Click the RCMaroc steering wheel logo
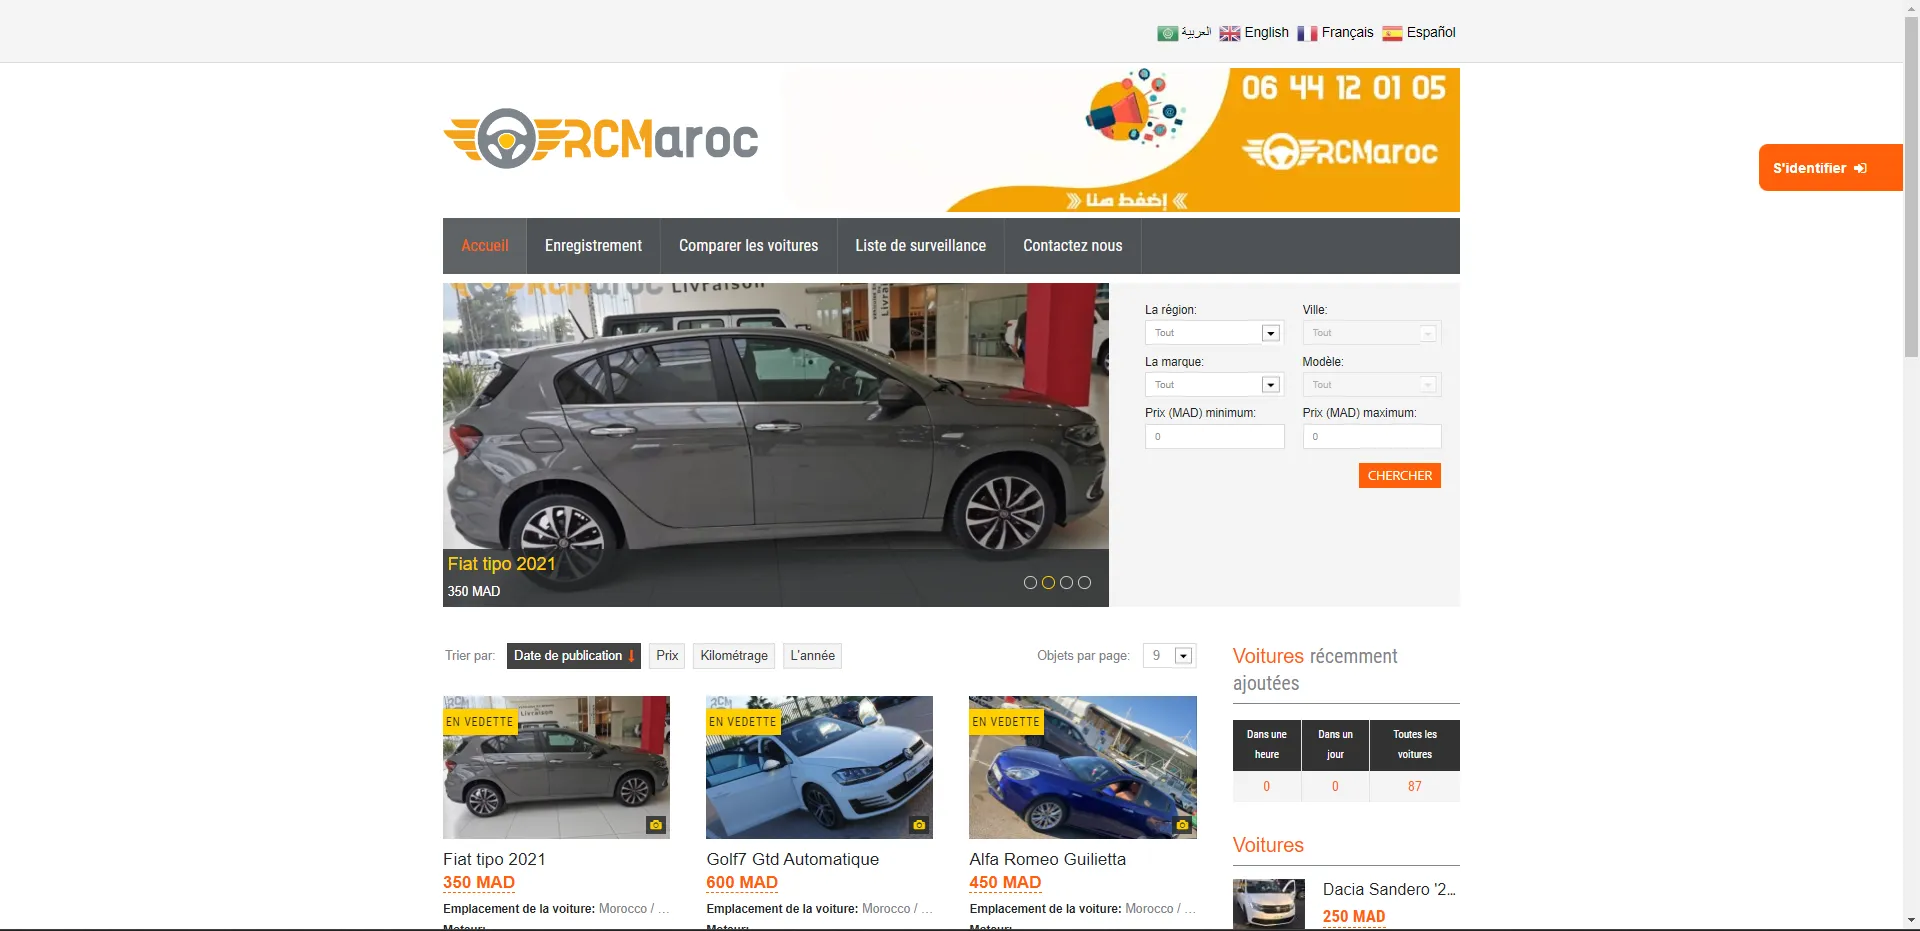Screen dimensions: 1920x931 click(x=600, y=138)
